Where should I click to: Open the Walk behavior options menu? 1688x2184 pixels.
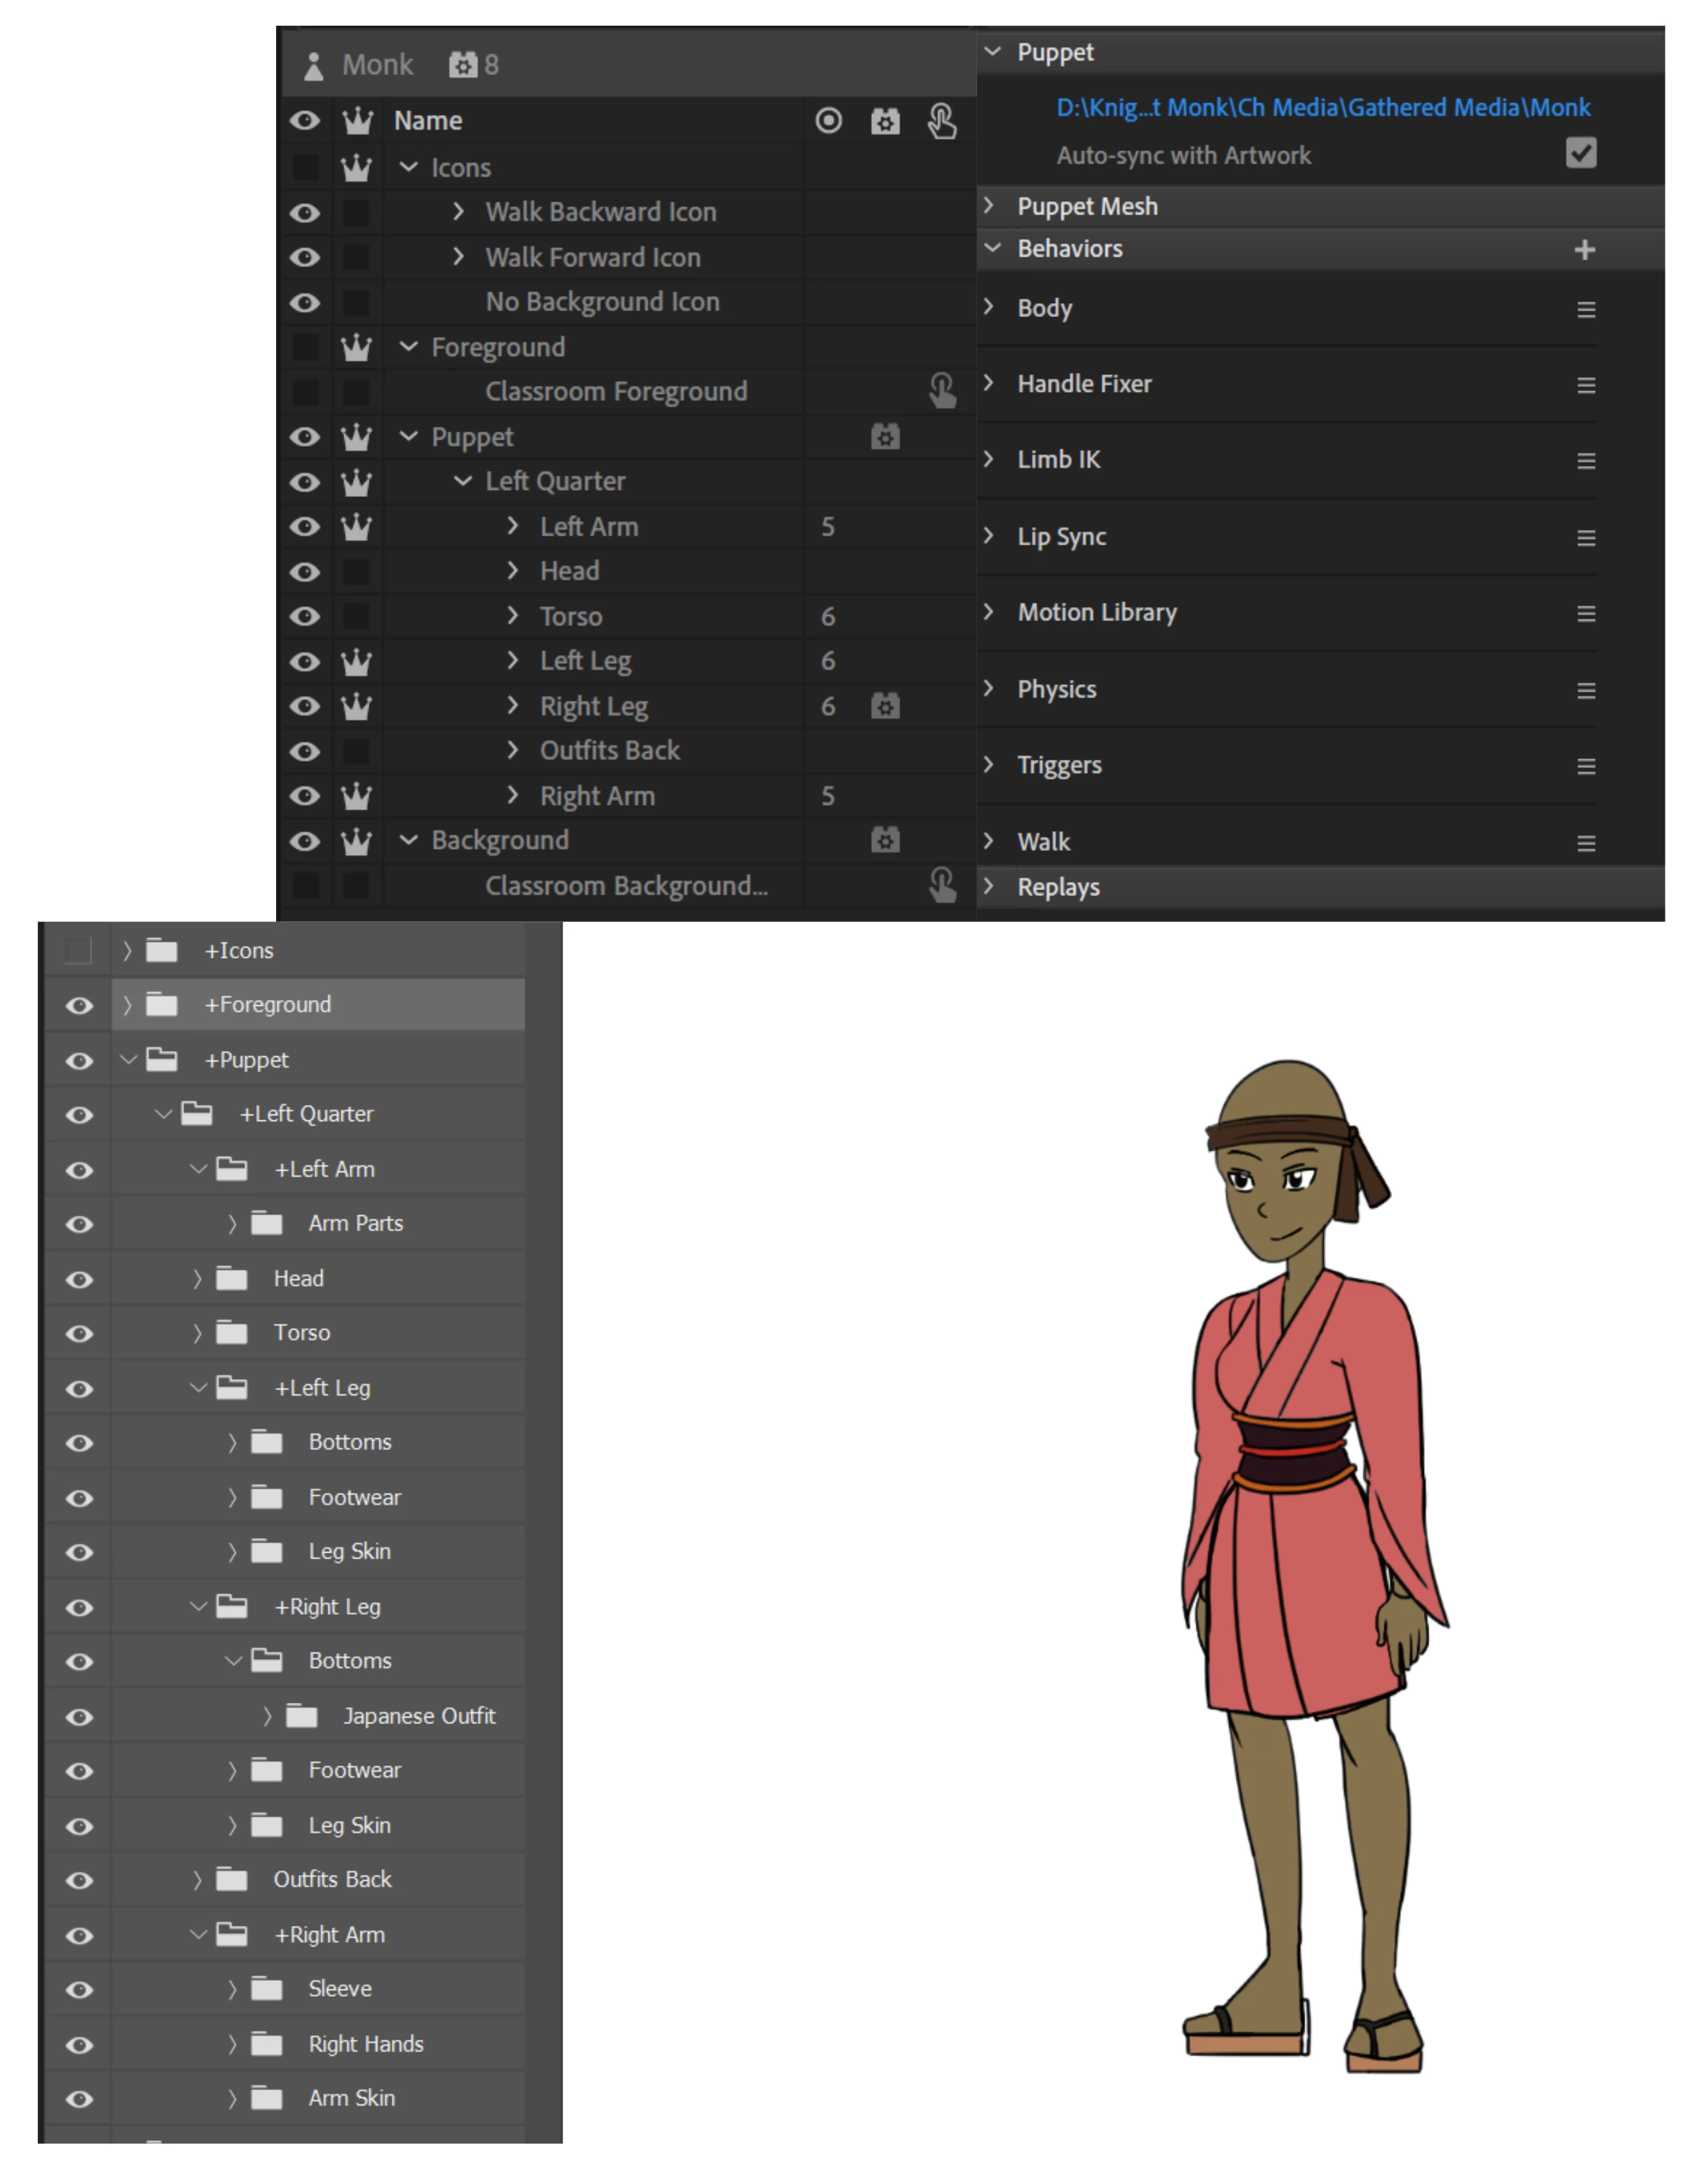pyautogui.click(x=1585, y=843)
